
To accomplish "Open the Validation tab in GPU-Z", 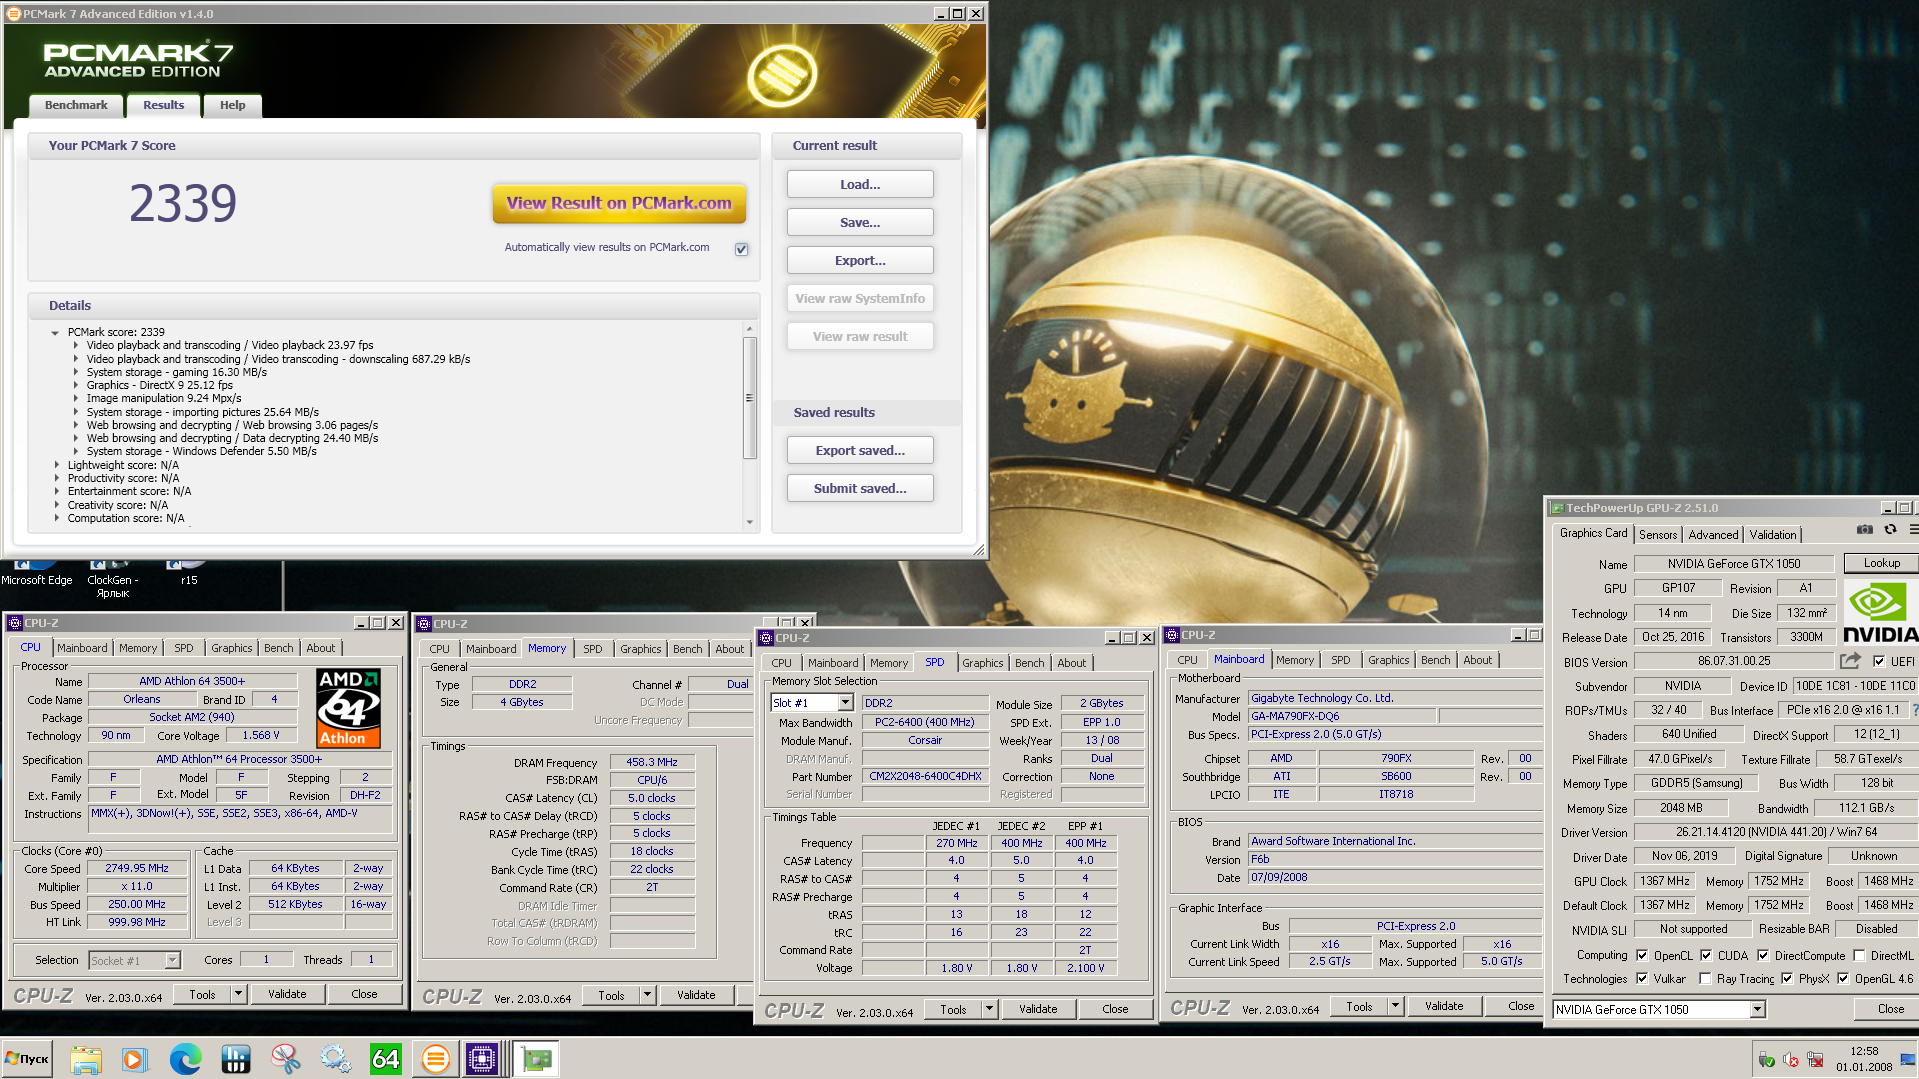I will pos(1772,535).
